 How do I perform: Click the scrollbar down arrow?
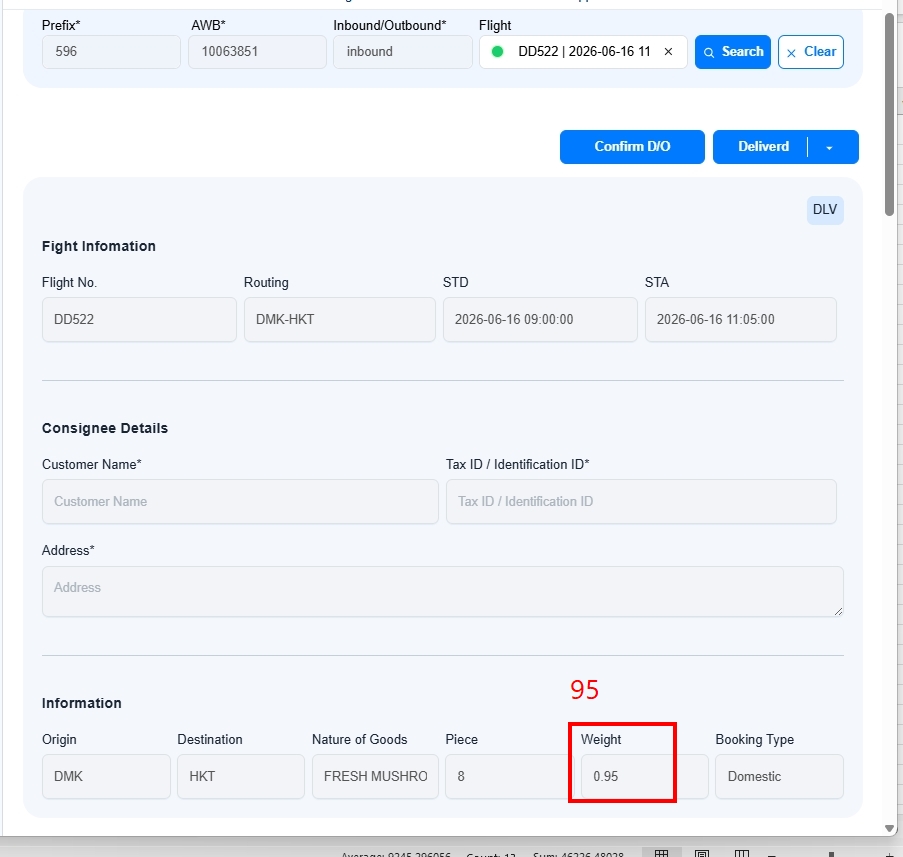click(889, 828)
